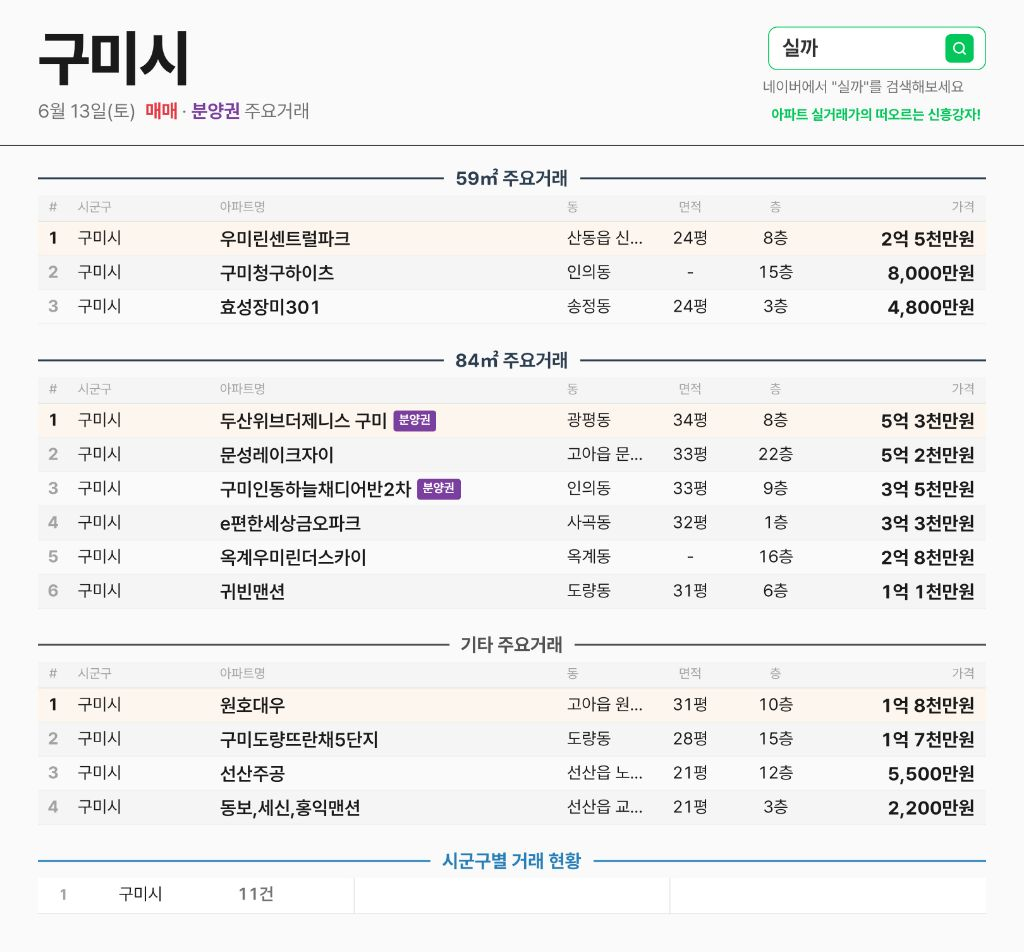Click the red 매매 label in subtitle

pos(161,111)
